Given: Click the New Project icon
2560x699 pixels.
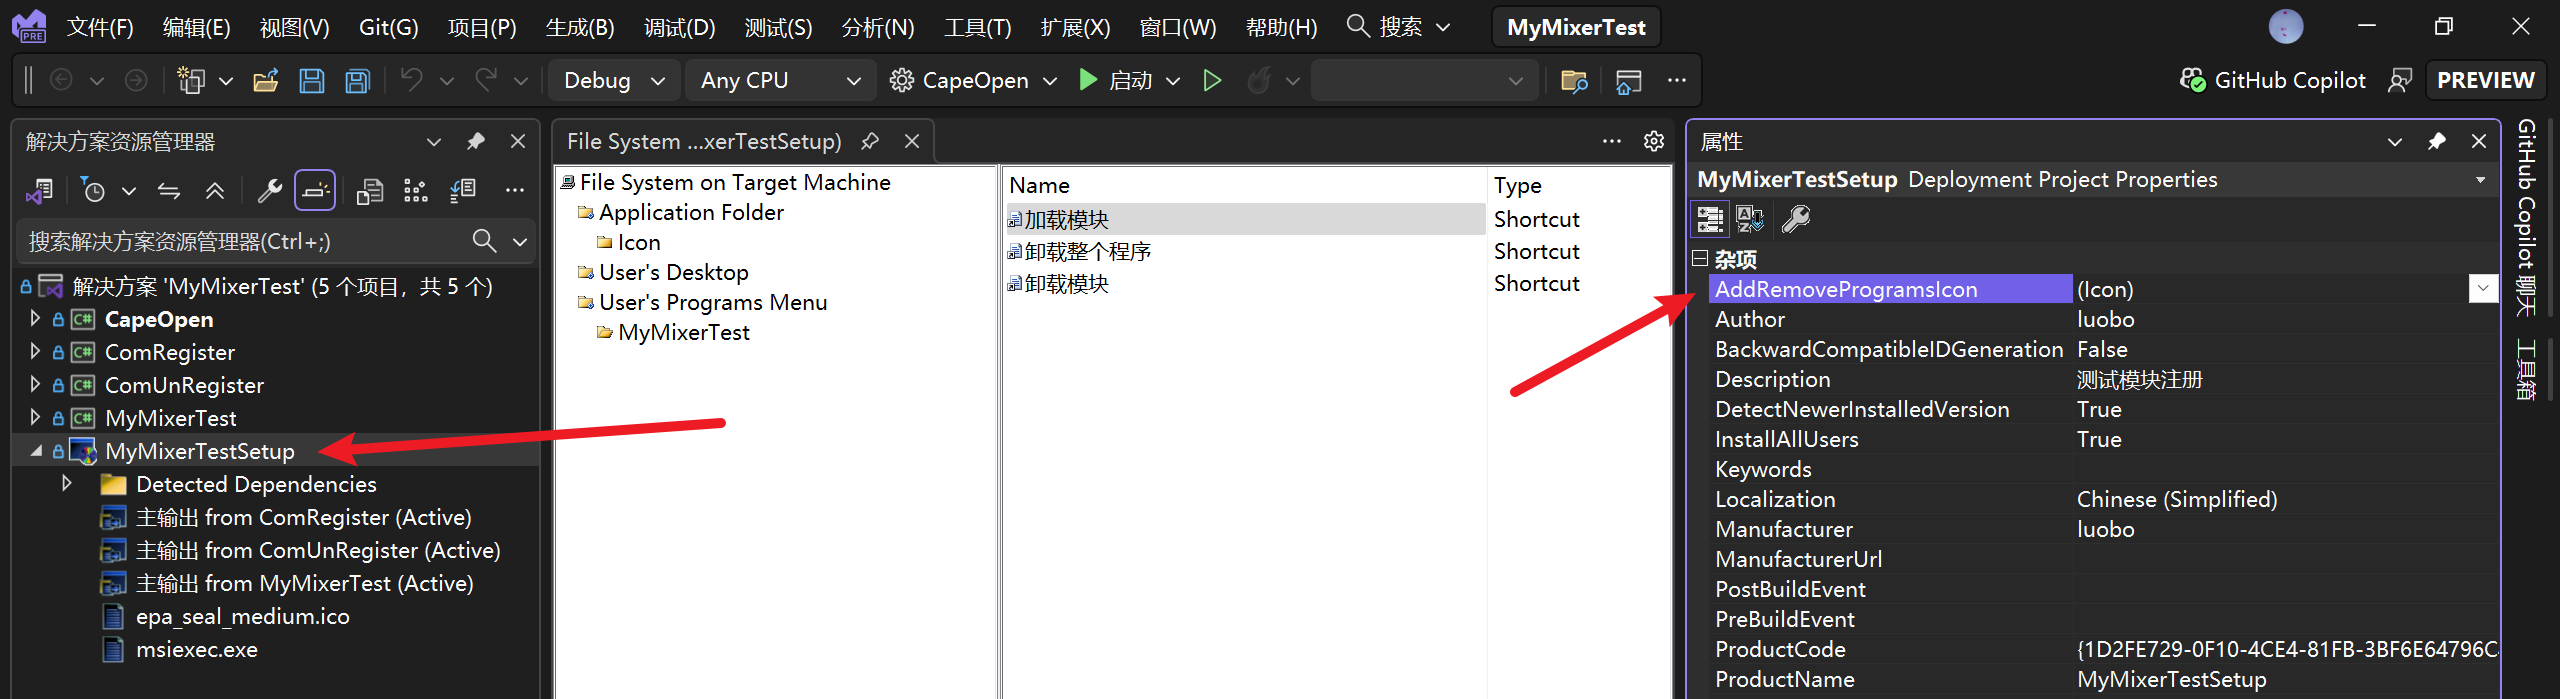Looking at the screenshot, I should click(190, 81).
